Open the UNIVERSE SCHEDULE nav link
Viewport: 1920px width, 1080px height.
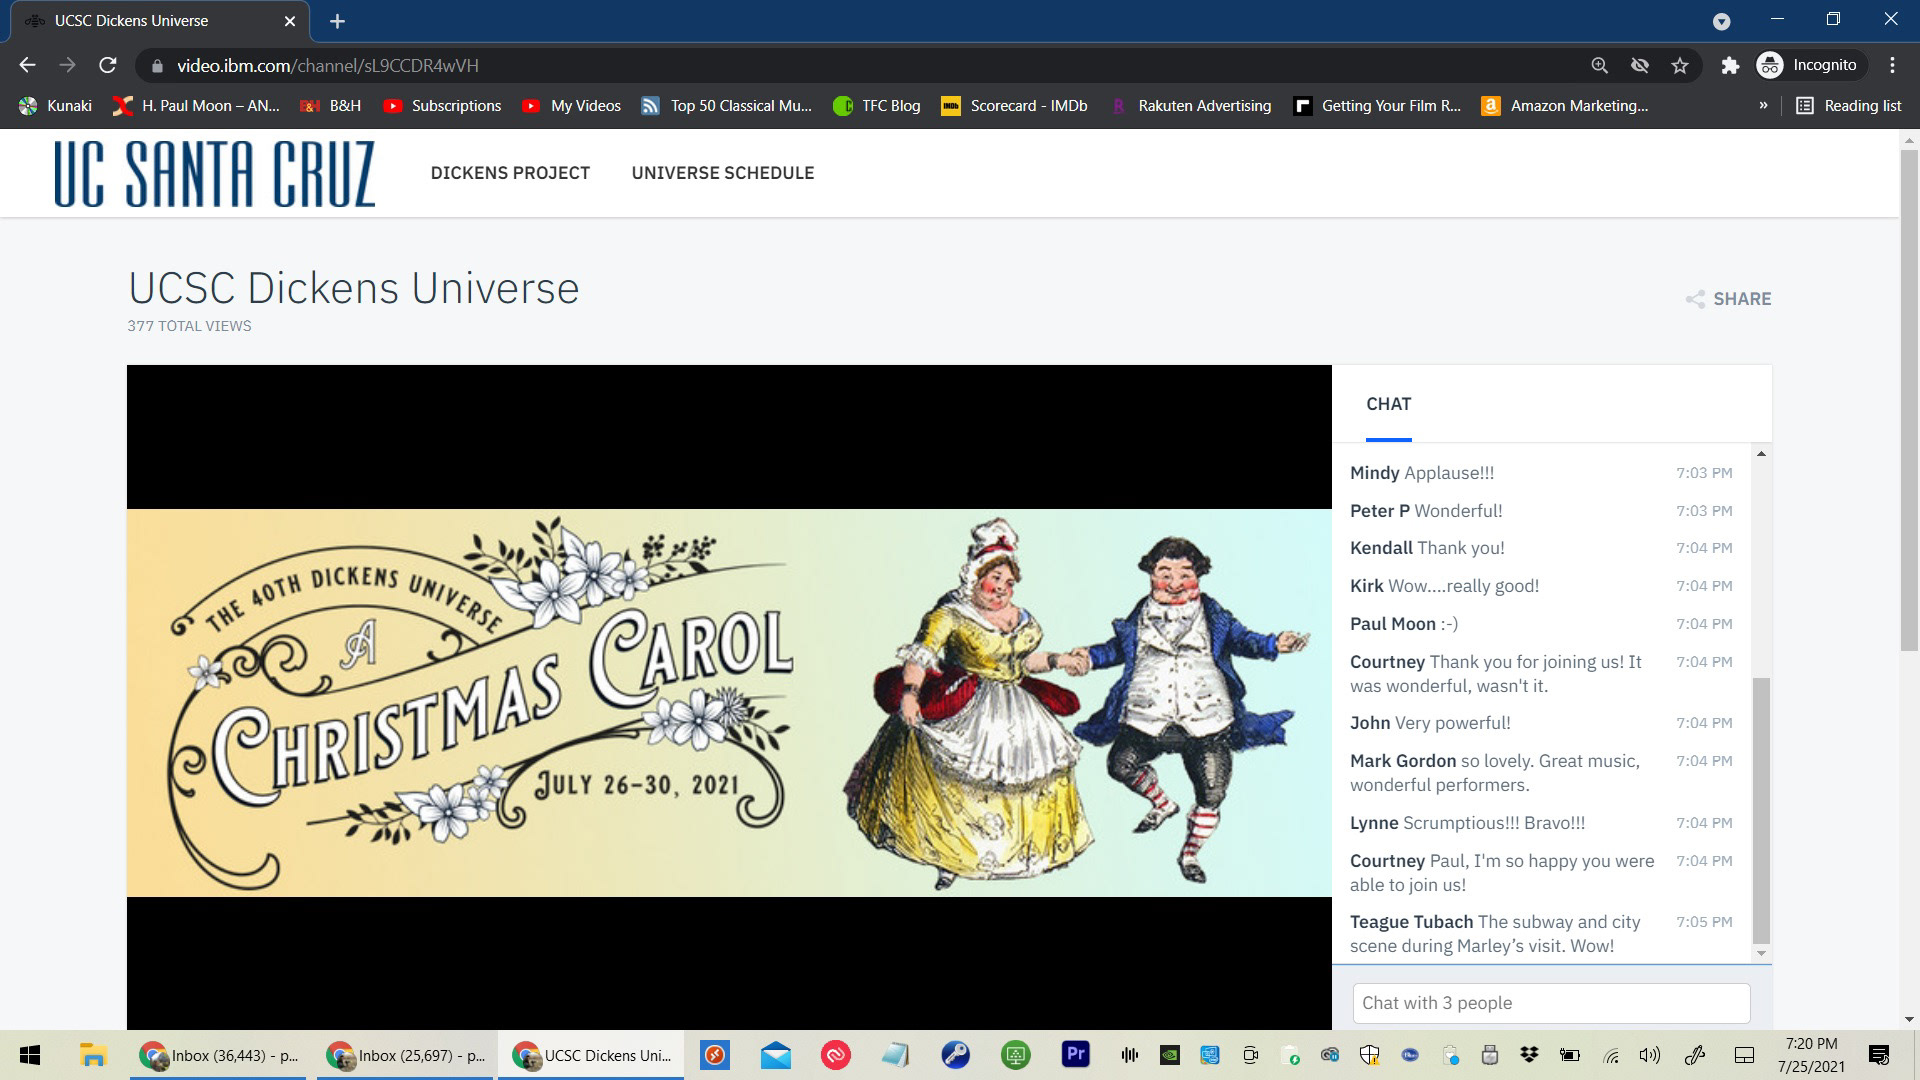(x=722, y=173)
